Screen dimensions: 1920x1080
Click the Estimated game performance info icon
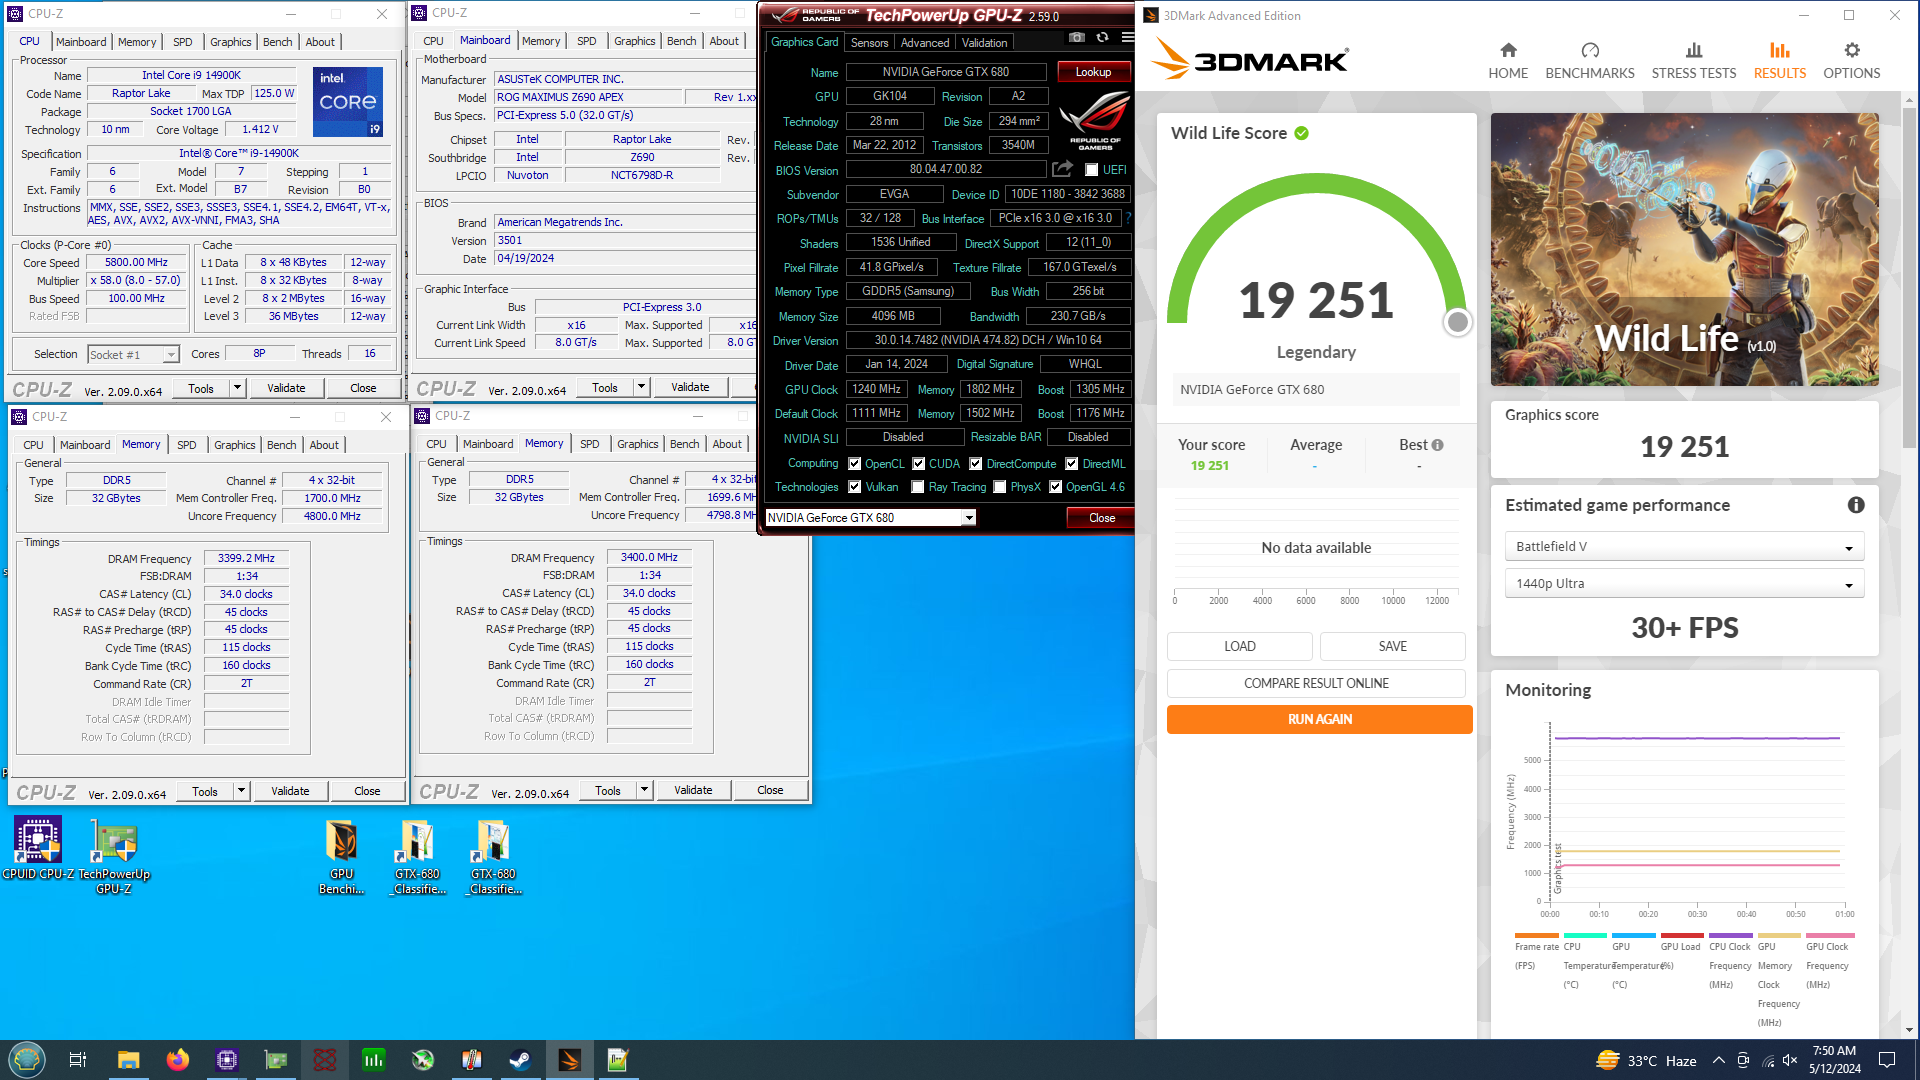[1856, 505]
